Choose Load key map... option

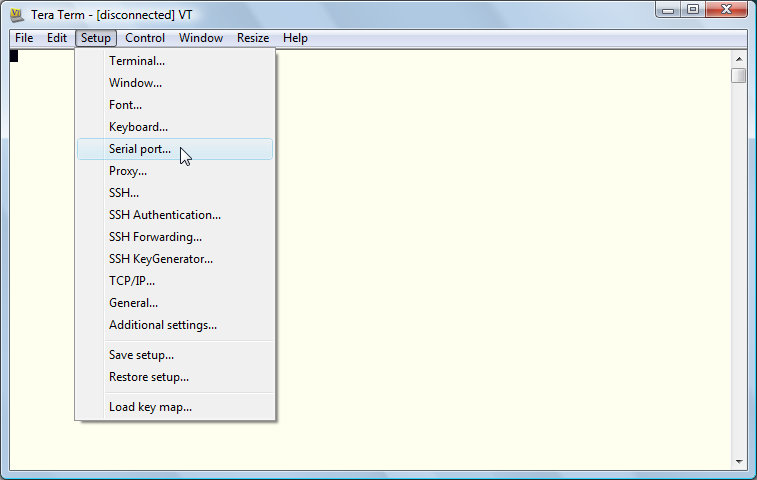tap(150, 407)
